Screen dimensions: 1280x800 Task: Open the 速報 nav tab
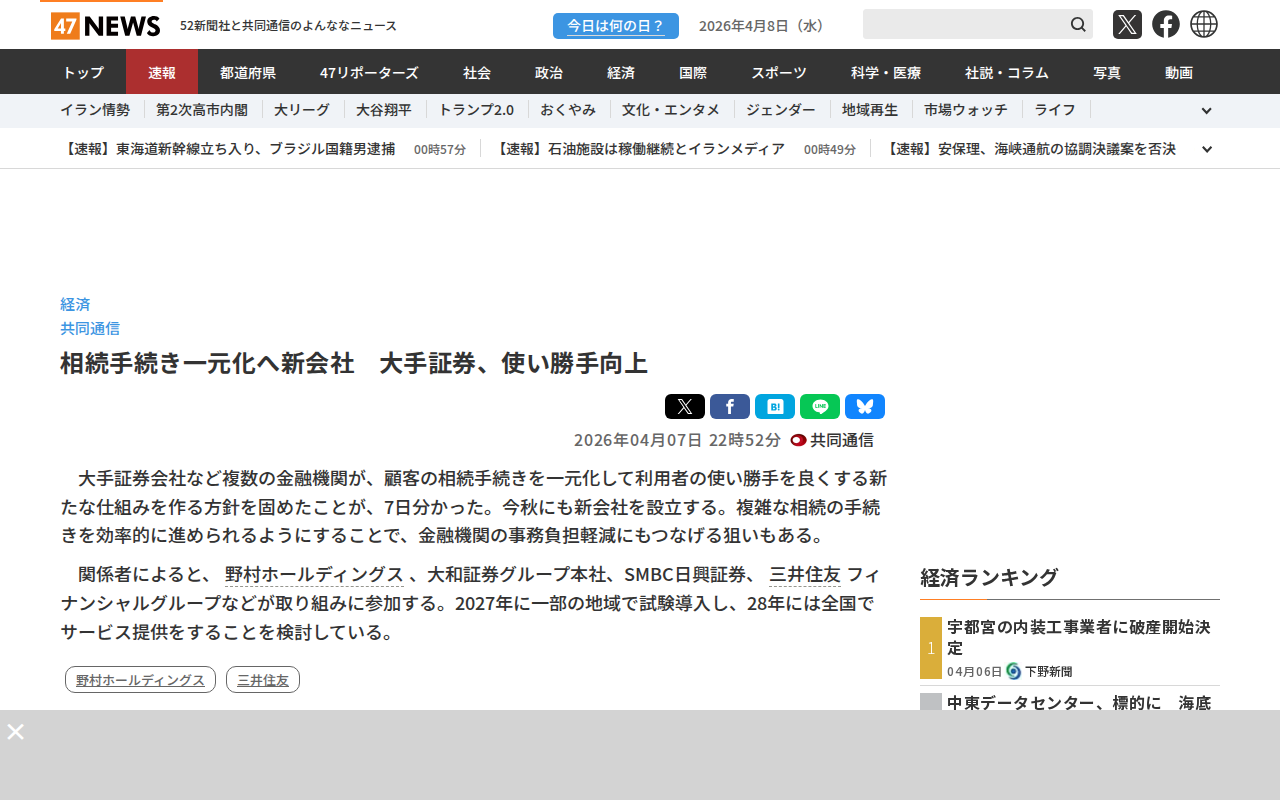pyautogui.click(x=162, y=72)
